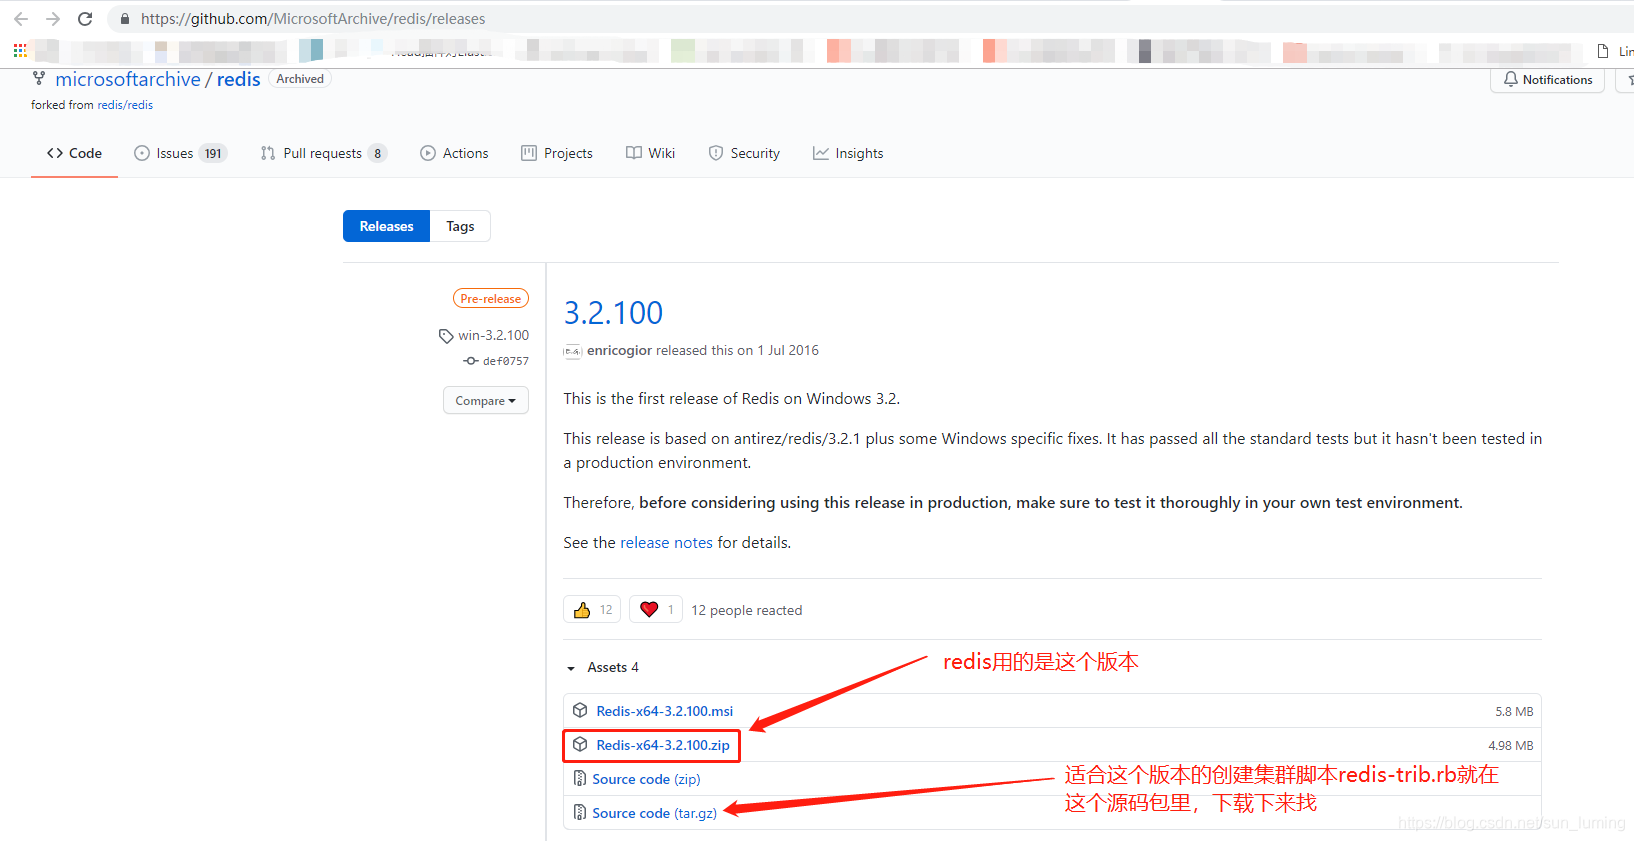The width and height of the screenshot is (1634, 841).
Task: Open commit def0757 link
Action: tap(506, 361)
